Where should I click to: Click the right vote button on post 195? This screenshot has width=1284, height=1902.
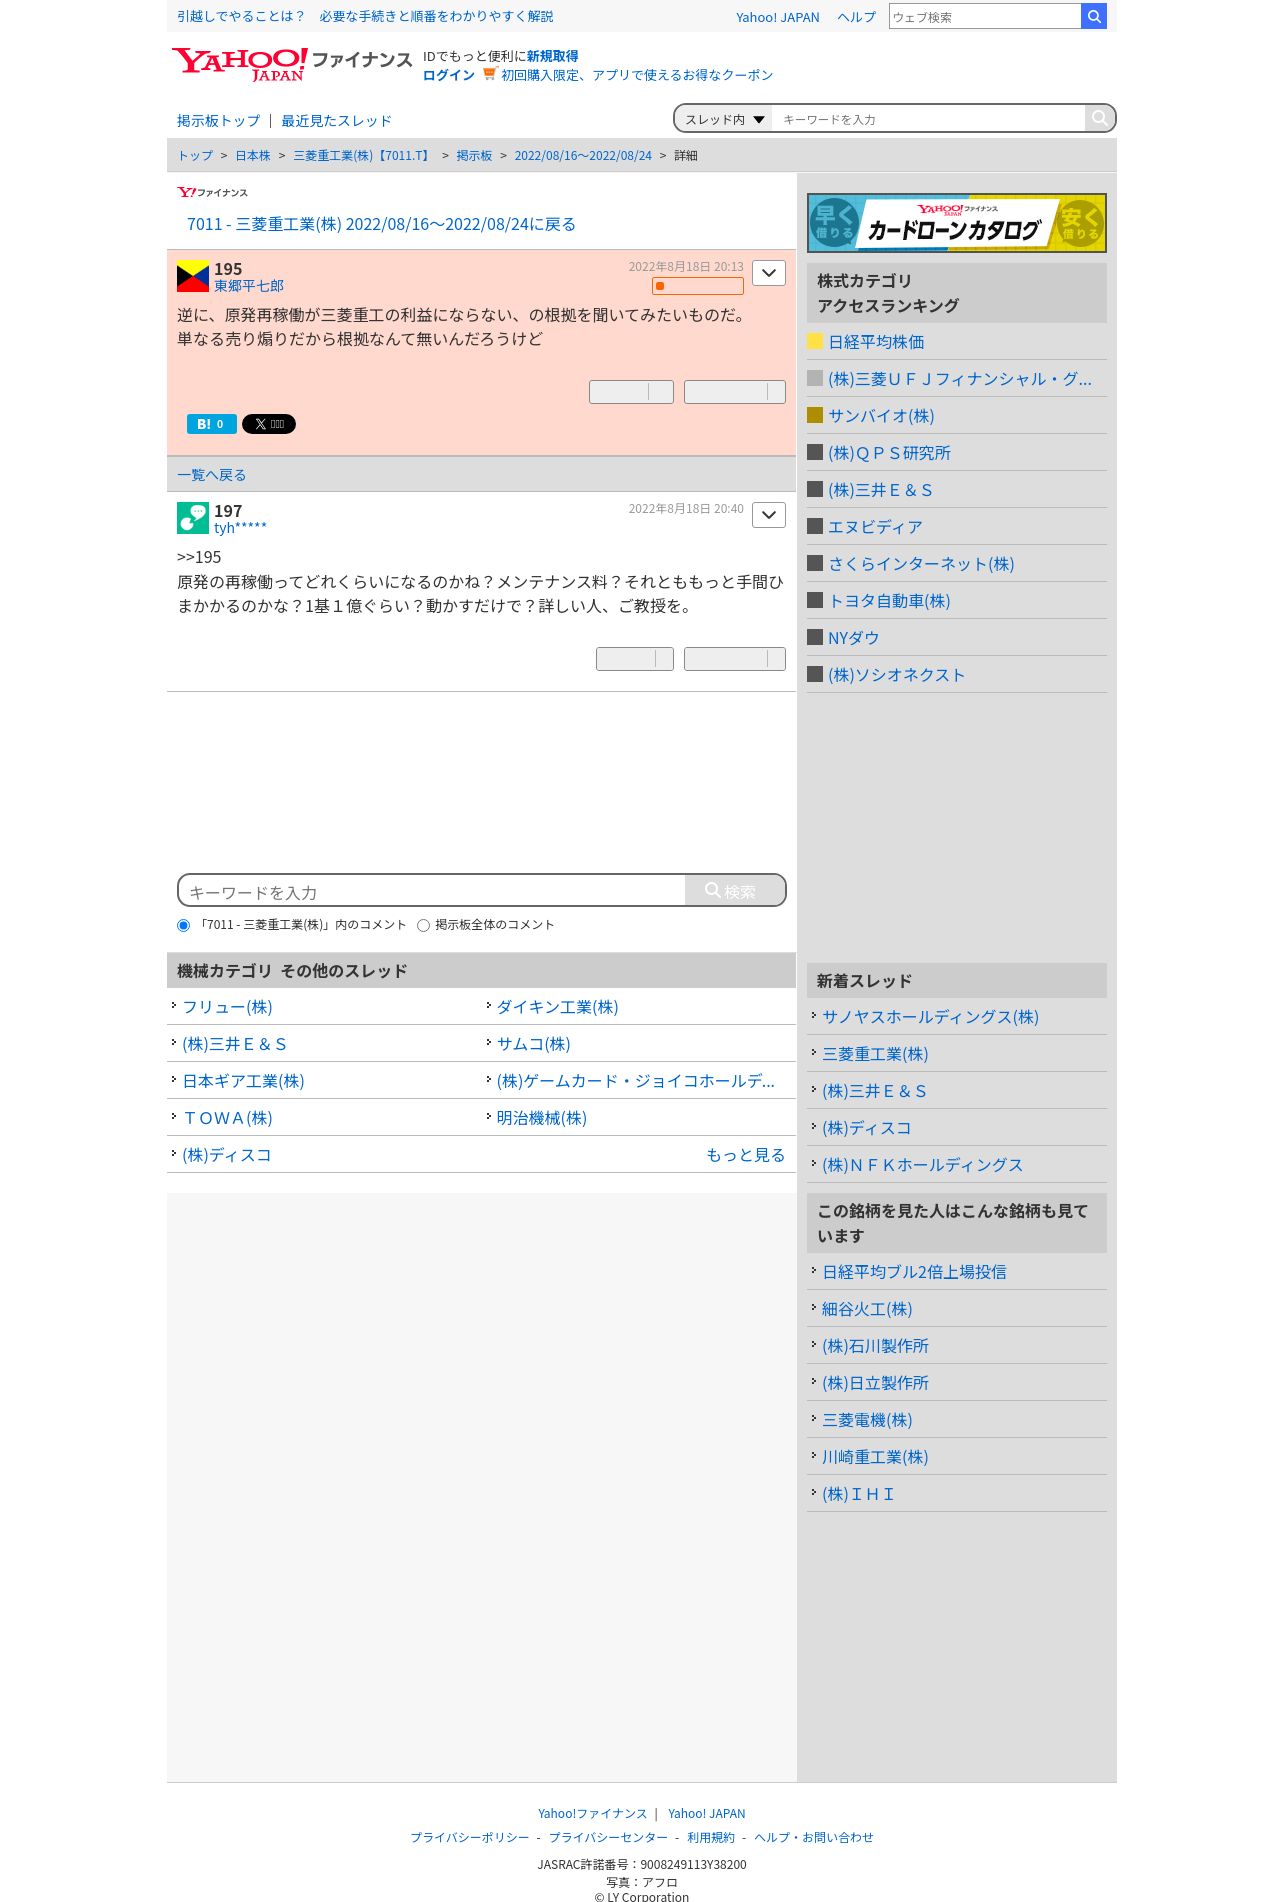[735, 392]
